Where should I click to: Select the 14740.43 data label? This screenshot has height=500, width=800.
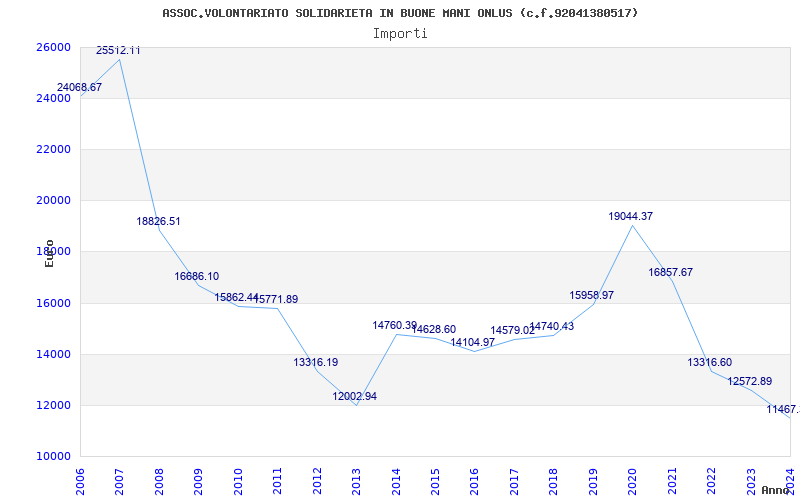pyautogui.click(x=552, y=326)
